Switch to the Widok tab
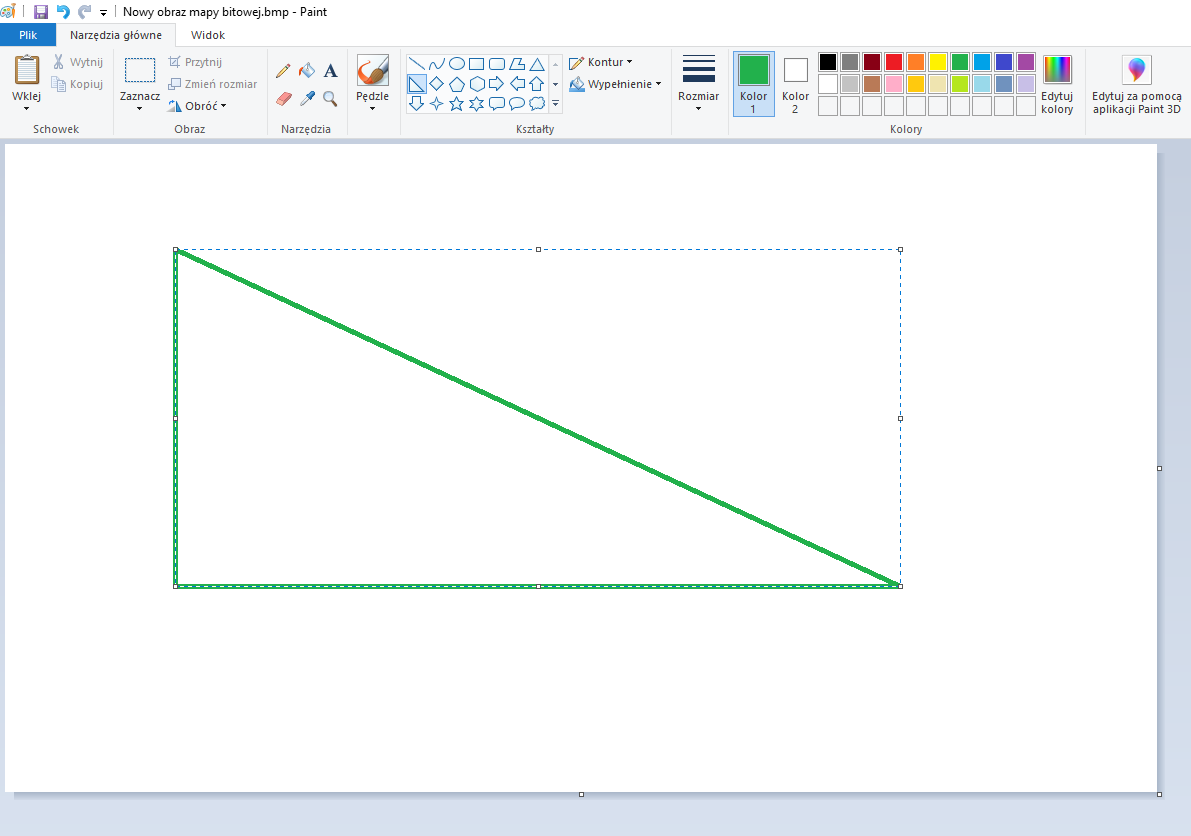 coord(208,35)
